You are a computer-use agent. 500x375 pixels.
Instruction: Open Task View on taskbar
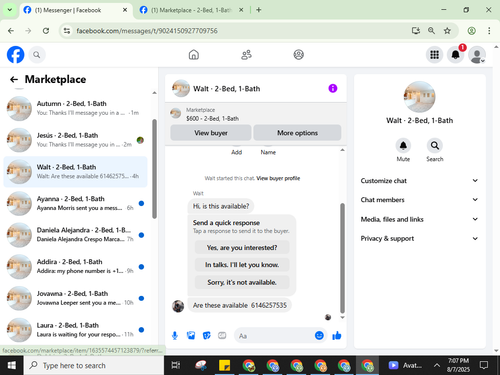click(x=175, y=365)
